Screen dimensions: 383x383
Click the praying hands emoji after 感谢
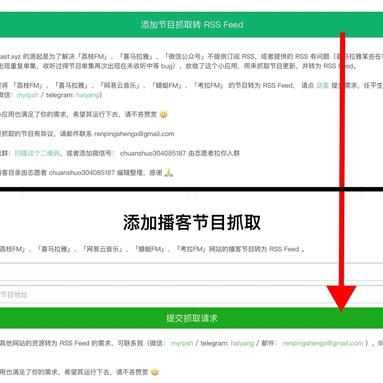coord(169,173)
